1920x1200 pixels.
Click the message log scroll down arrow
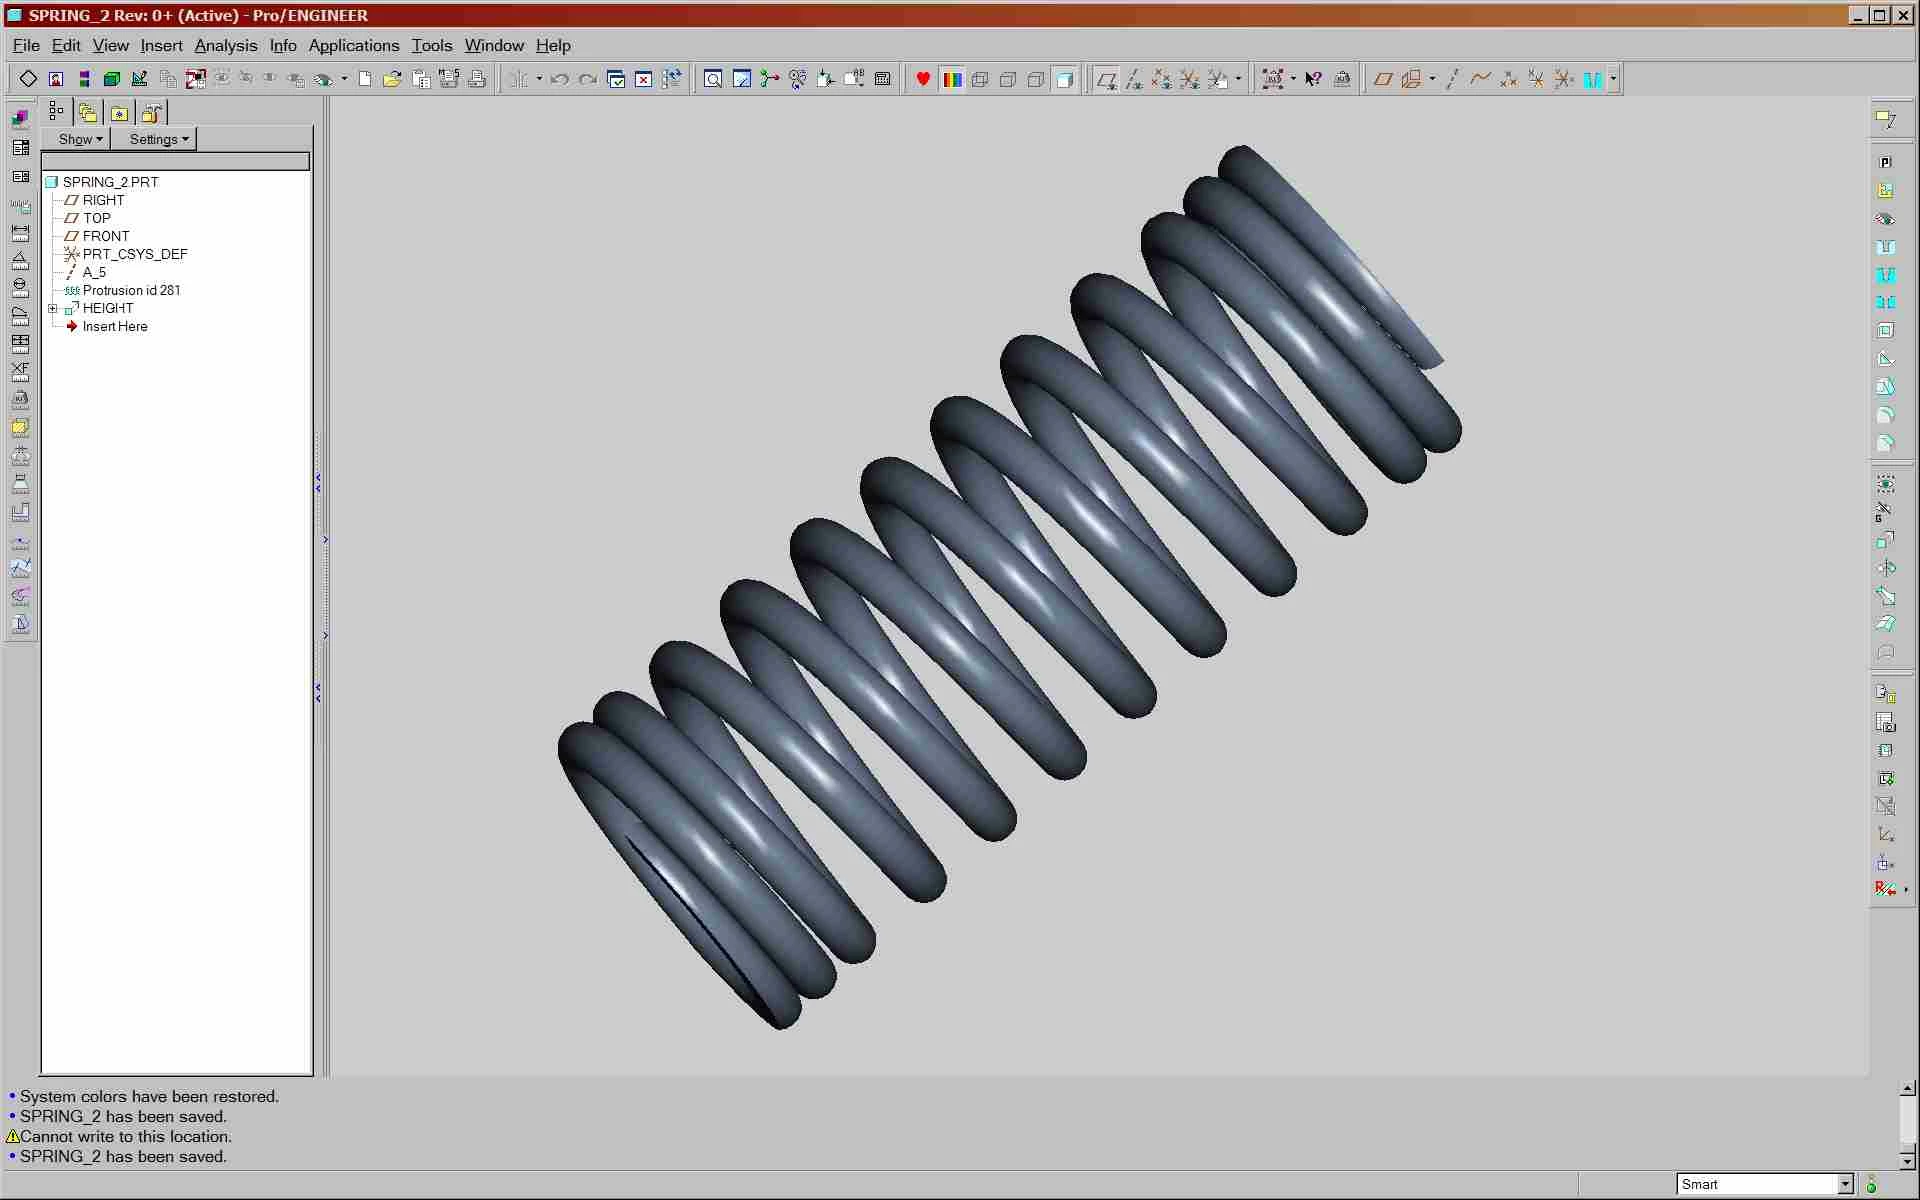point(1908,1162)
